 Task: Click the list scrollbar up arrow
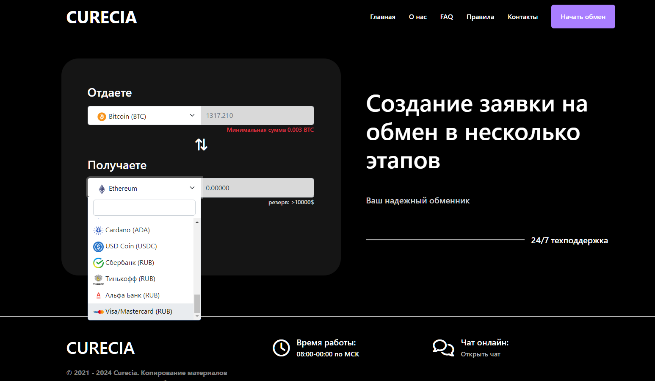click(197, 222)
